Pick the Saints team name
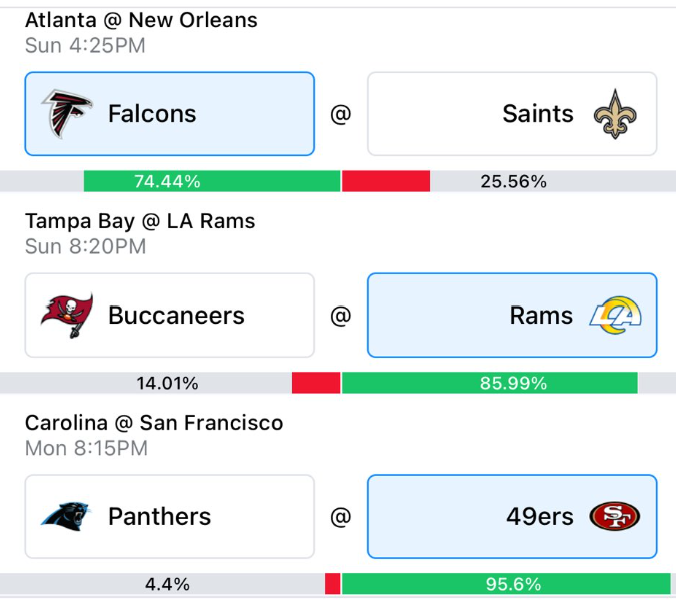The image size is (676, 610). 538,114
